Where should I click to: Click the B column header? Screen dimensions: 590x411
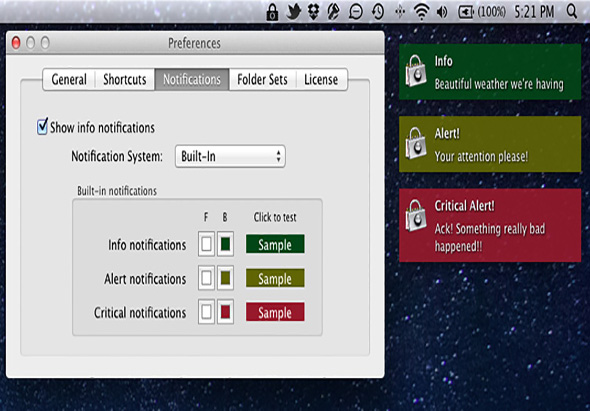(225, 217)
